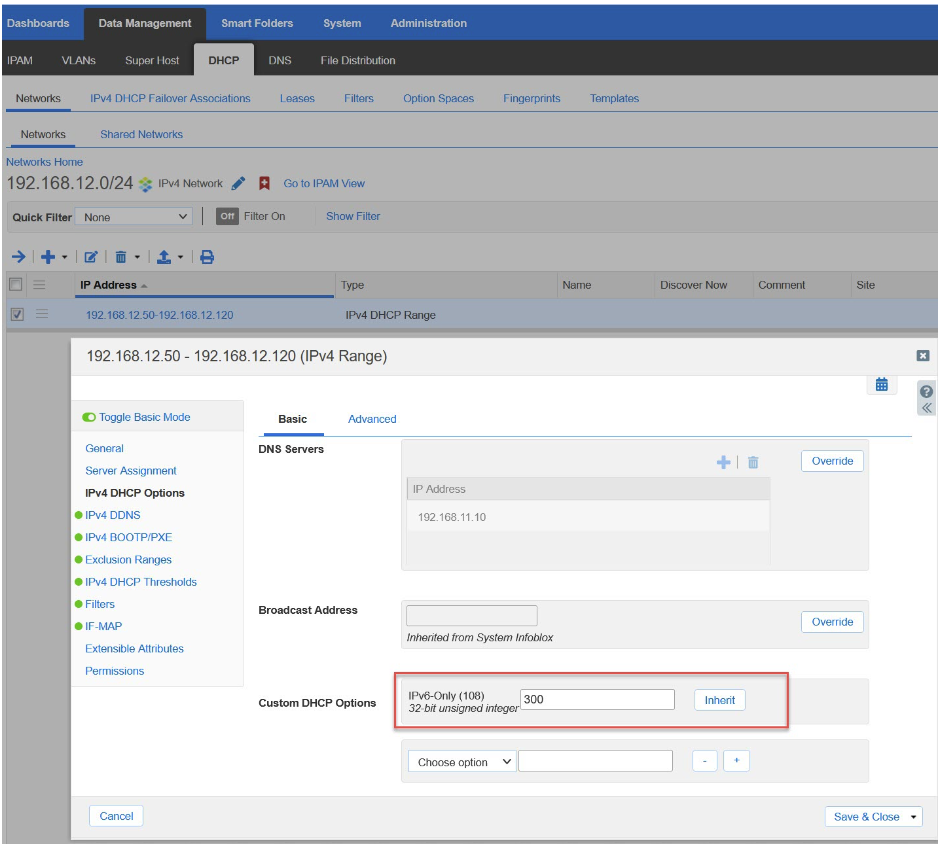Open the Choose option dropdown

pyautogui.click(x=462, y=762)
